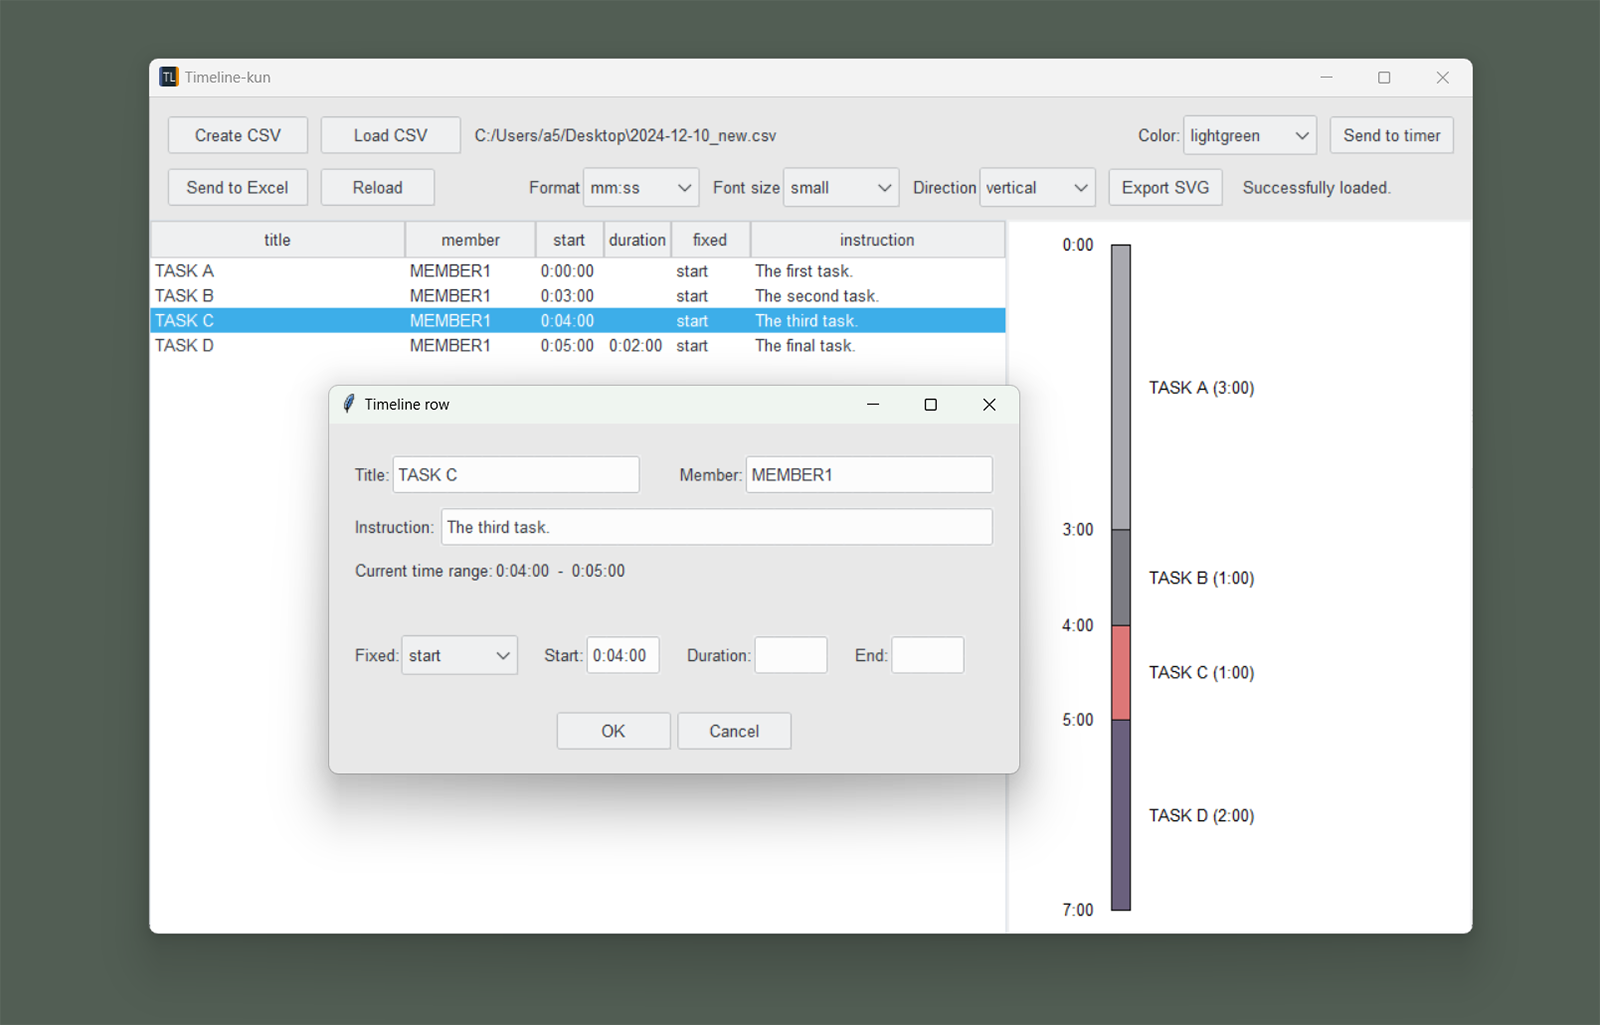This screenshot has height=1025, width=1600.
Task: Maximize the Timeline row dialog
Action: 930,404
